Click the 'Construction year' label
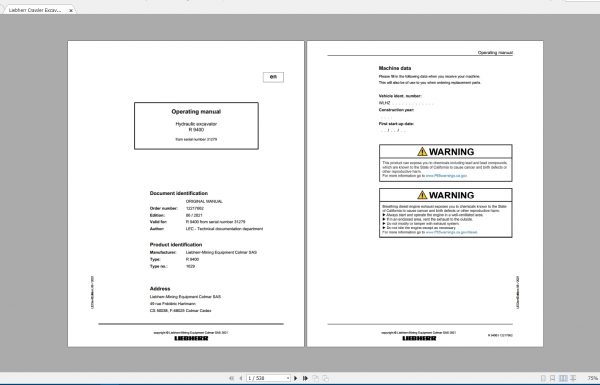Image resolution: width=600 pixels, height=385 pixels. [x=396, y=110]
